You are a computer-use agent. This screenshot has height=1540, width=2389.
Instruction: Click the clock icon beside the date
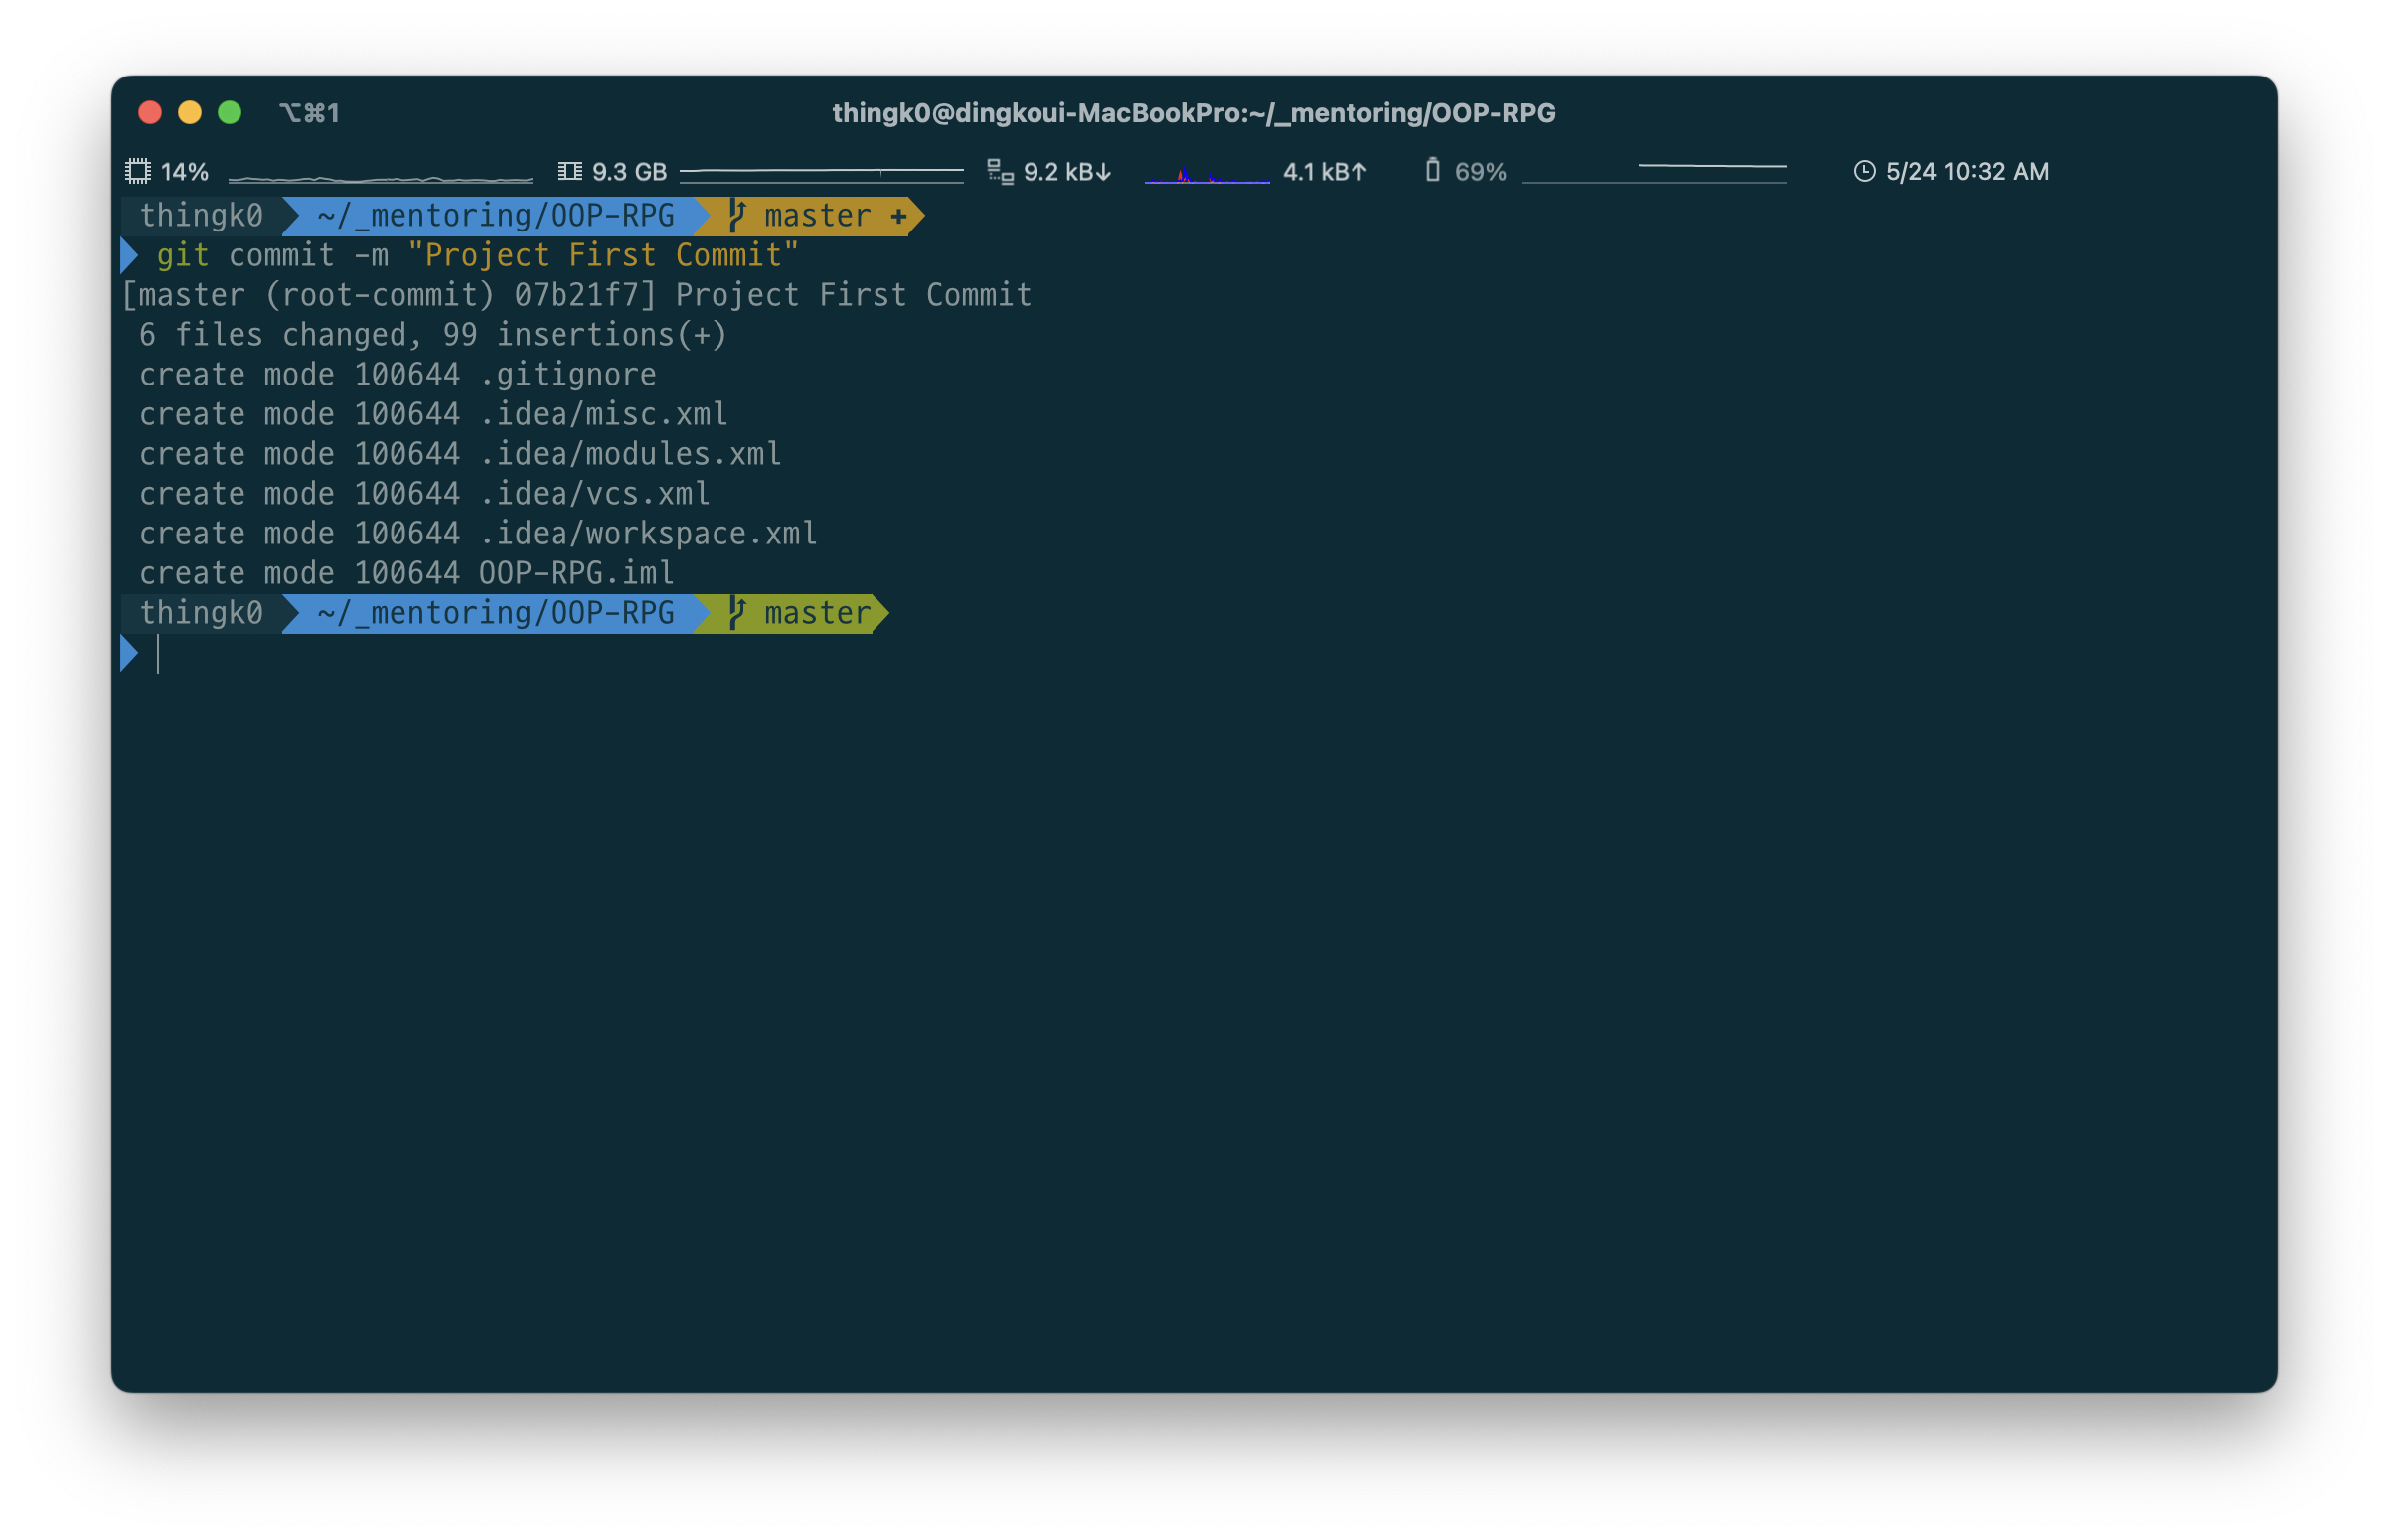tap(1864, 171)
